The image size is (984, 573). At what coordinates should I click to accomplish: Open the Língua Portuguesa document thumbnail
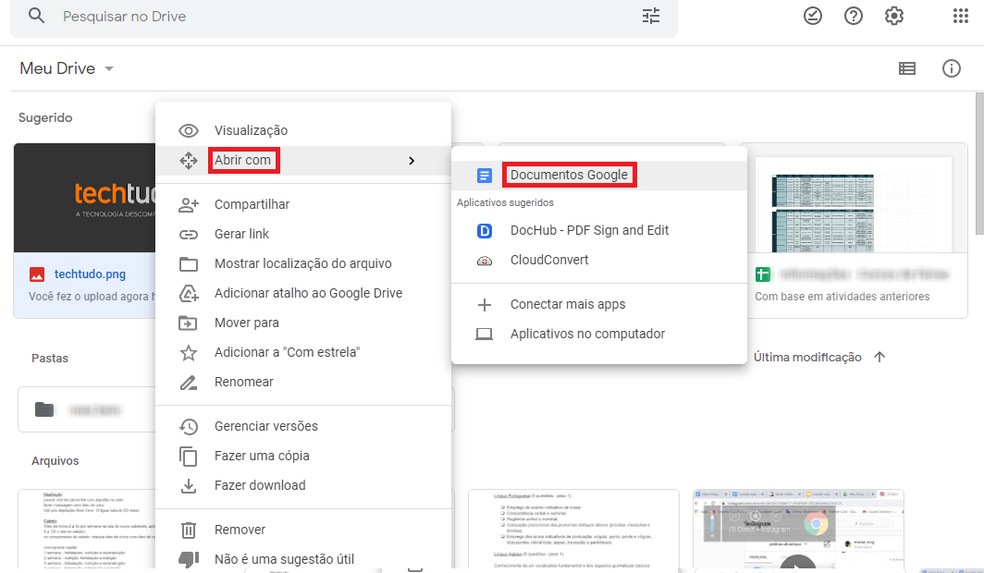click(574, 530)
